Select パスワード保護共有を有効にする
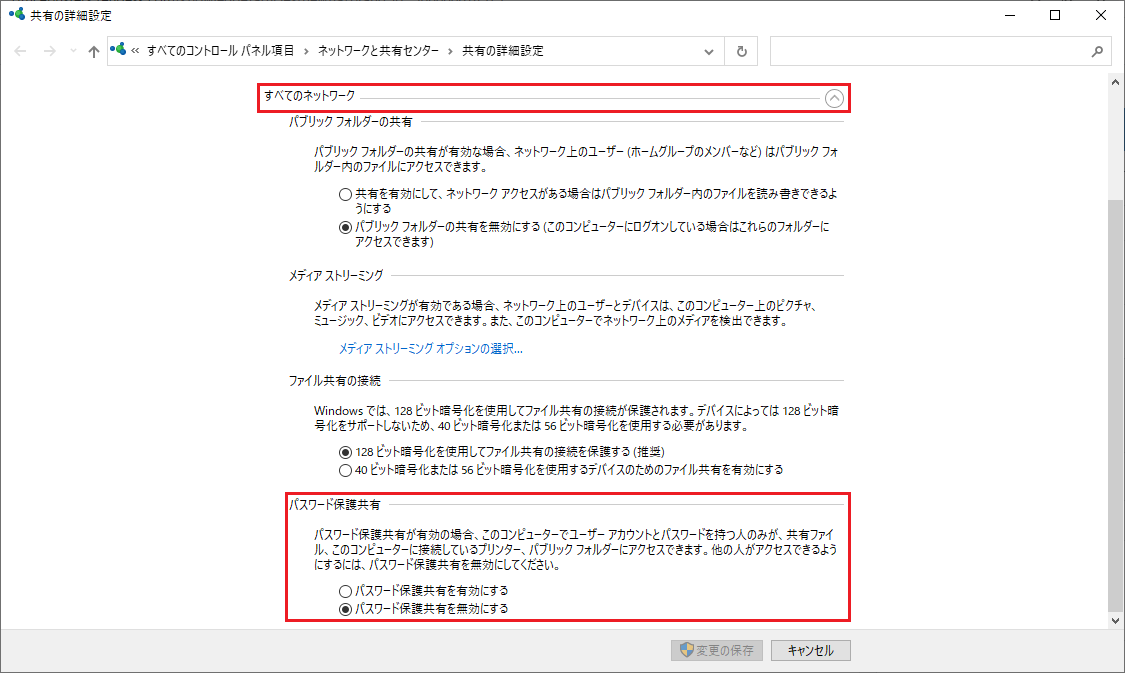Image resolution: width=1125 pixels, height=673 pixels. tap(346, 591)
